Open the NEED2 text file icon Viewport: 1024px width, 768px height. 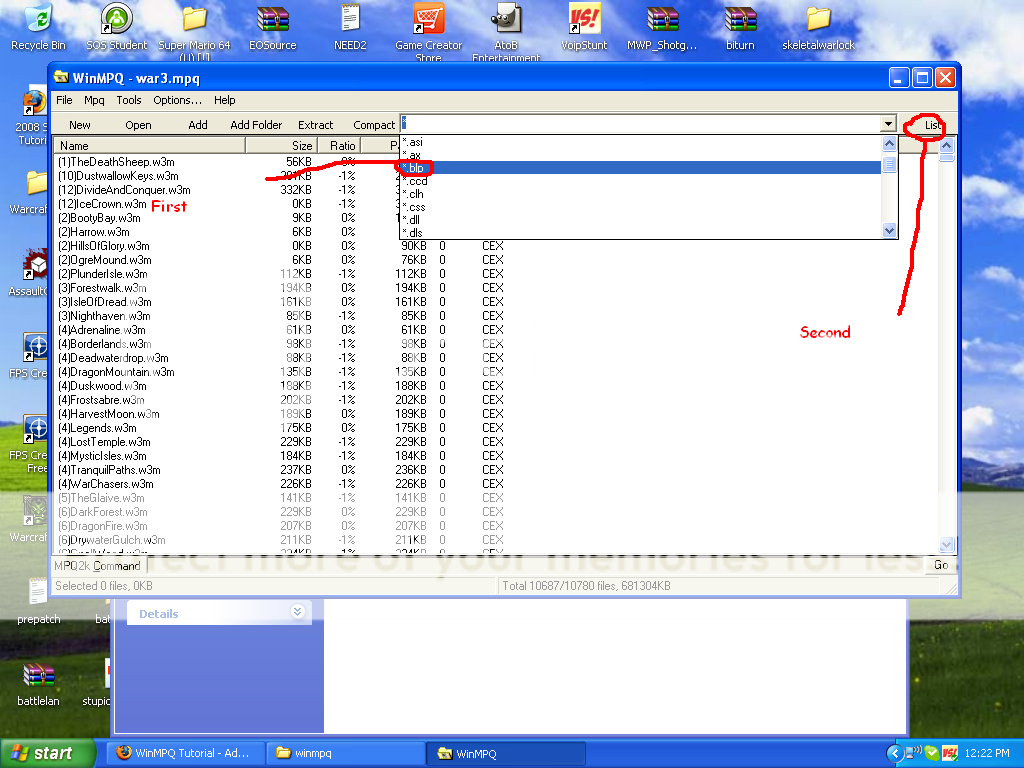point(350,18)
